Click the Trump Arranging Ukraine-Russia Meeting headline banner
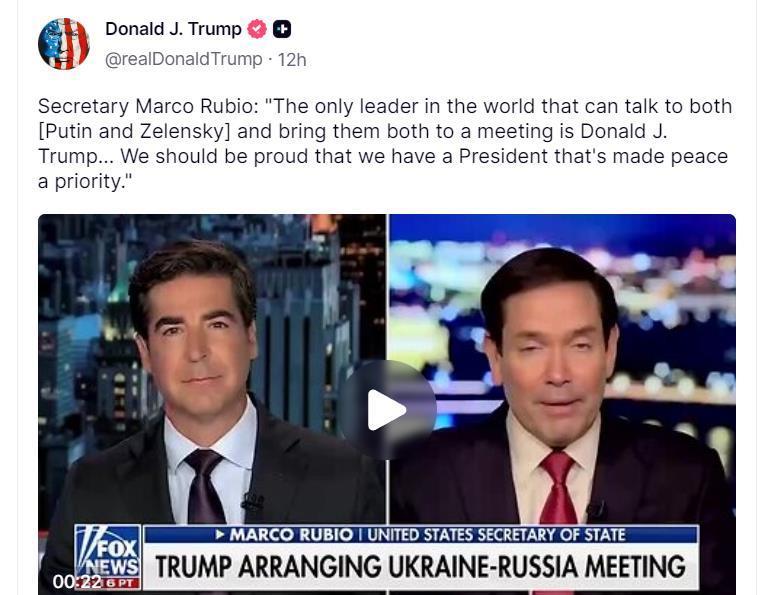 point(420,566)
